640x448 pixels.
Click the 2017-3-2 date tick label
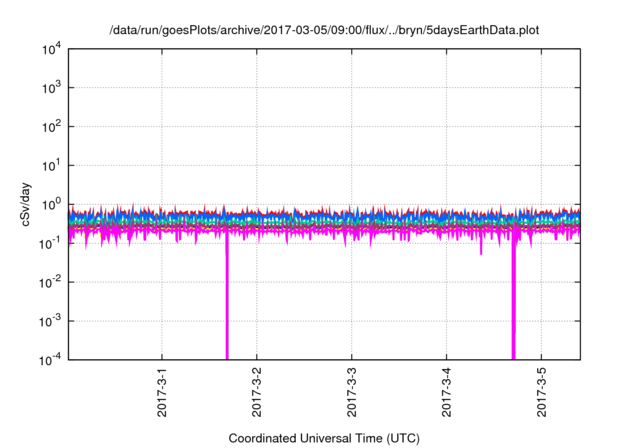pos(256,392)
